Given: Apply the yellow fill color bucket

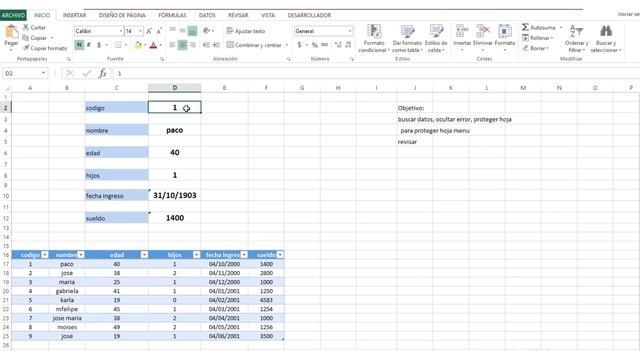Looking at the screenshot, I should 138,45.
